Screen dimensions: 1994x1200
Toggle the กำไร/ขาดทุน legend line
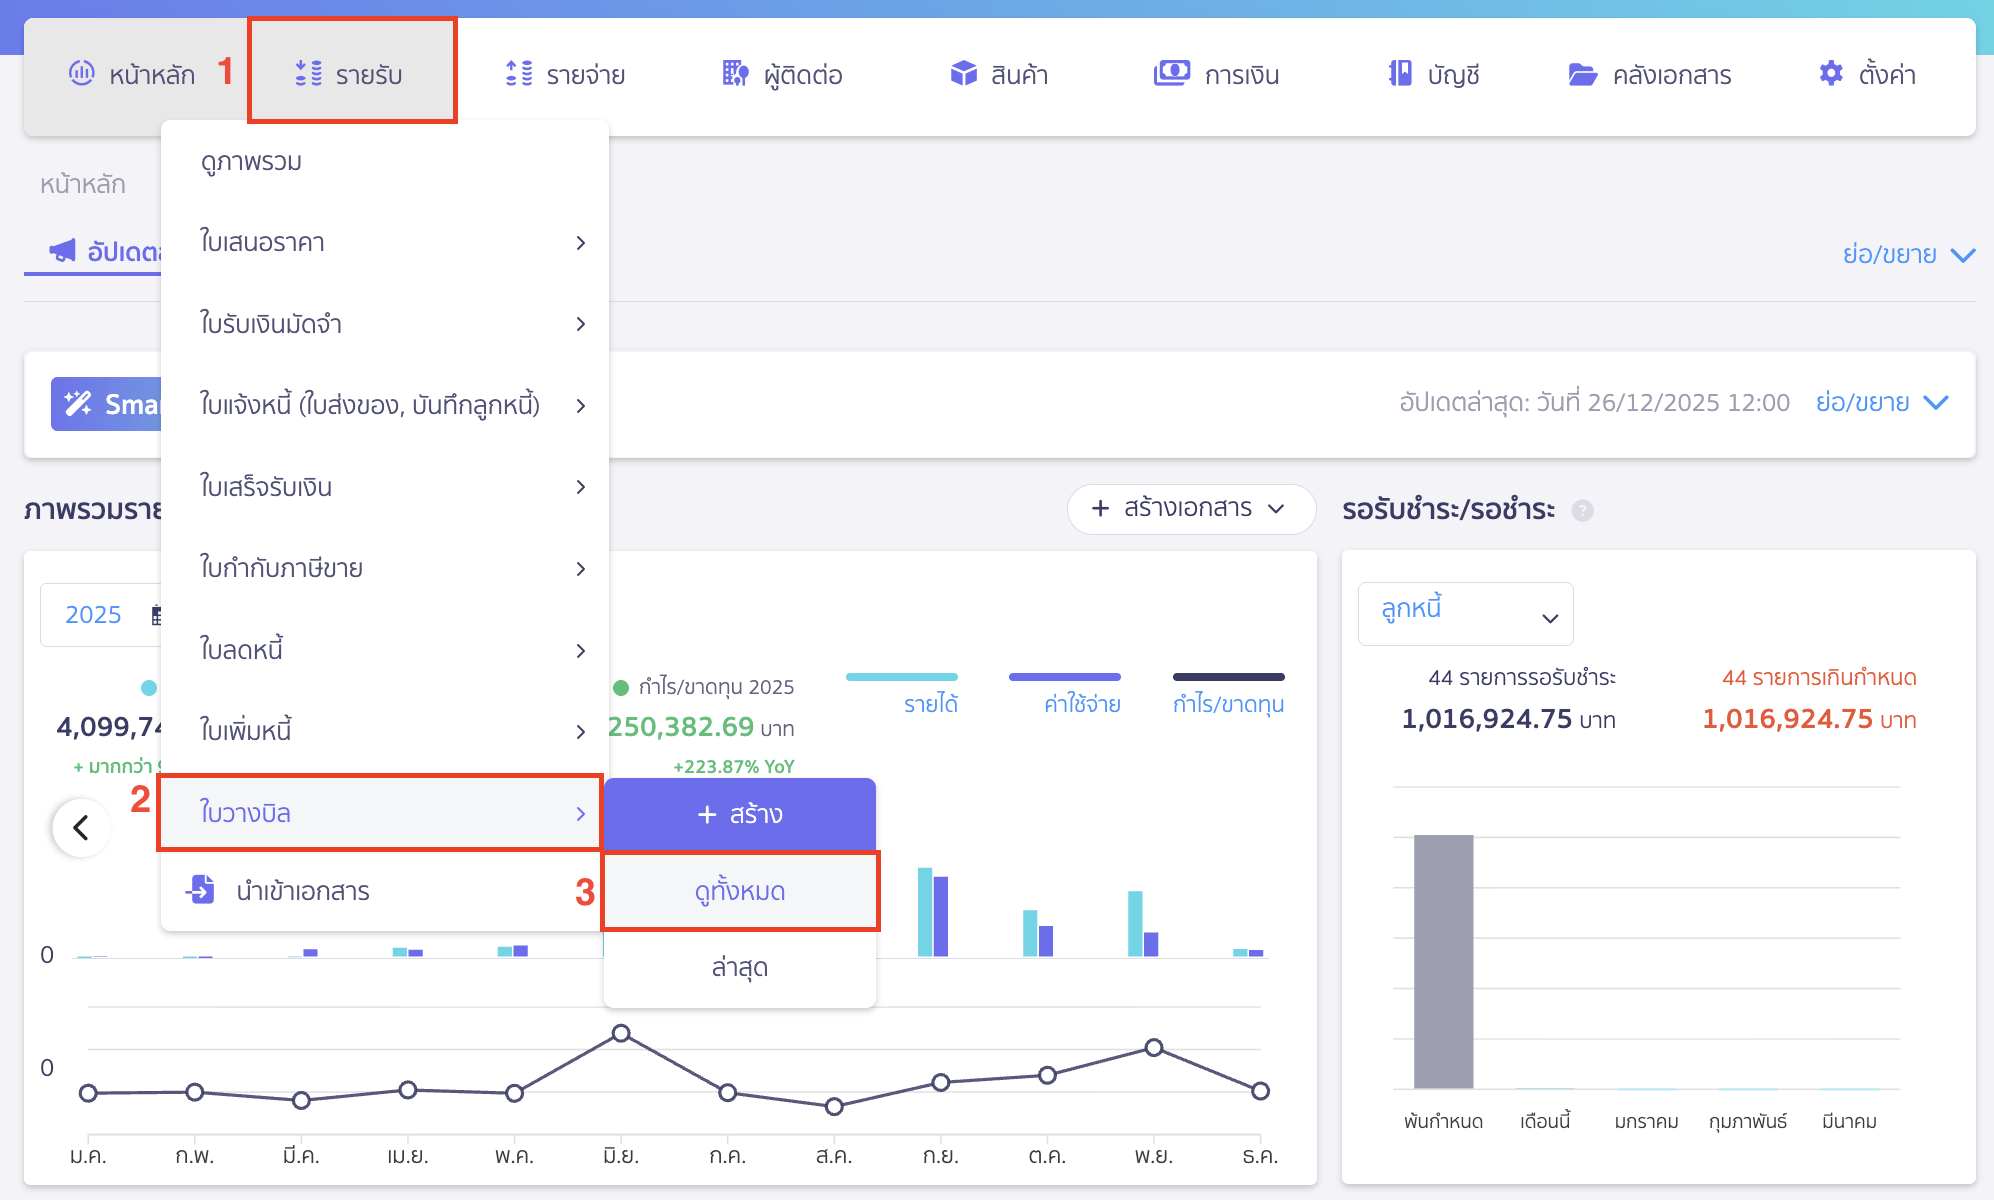(1228, 678)
